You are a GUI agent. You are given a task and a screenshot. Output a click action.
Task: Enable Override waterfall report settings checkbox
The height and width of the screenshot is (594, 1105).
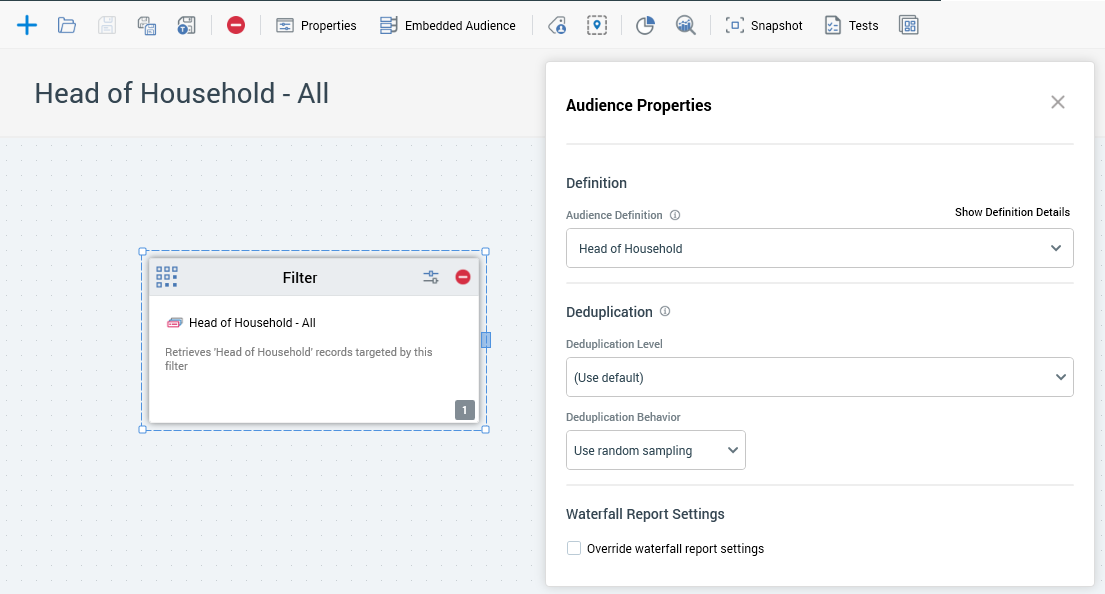574,548
